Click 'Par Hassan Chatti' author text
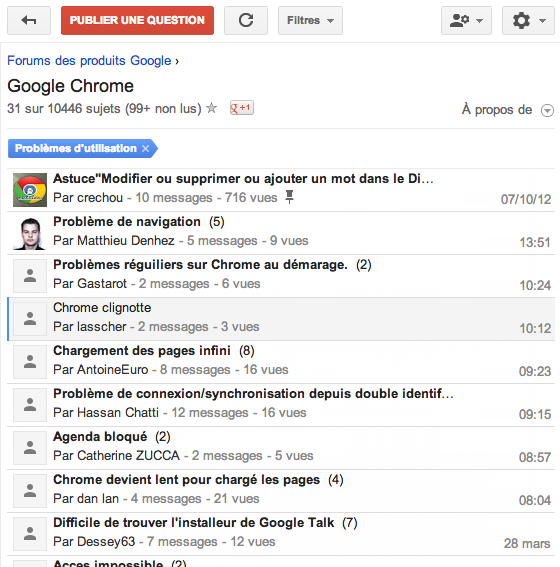 (x=106, y=413)
